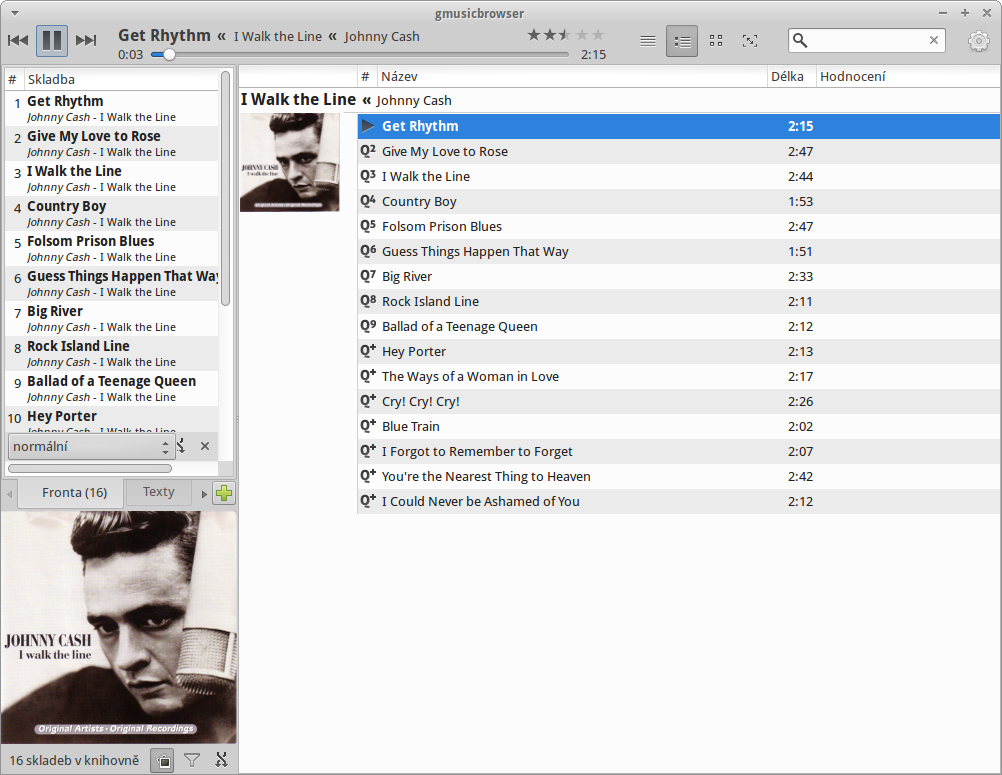
Task: Click the shuffle icon in the status bar
Action: [x=221, y=760]
